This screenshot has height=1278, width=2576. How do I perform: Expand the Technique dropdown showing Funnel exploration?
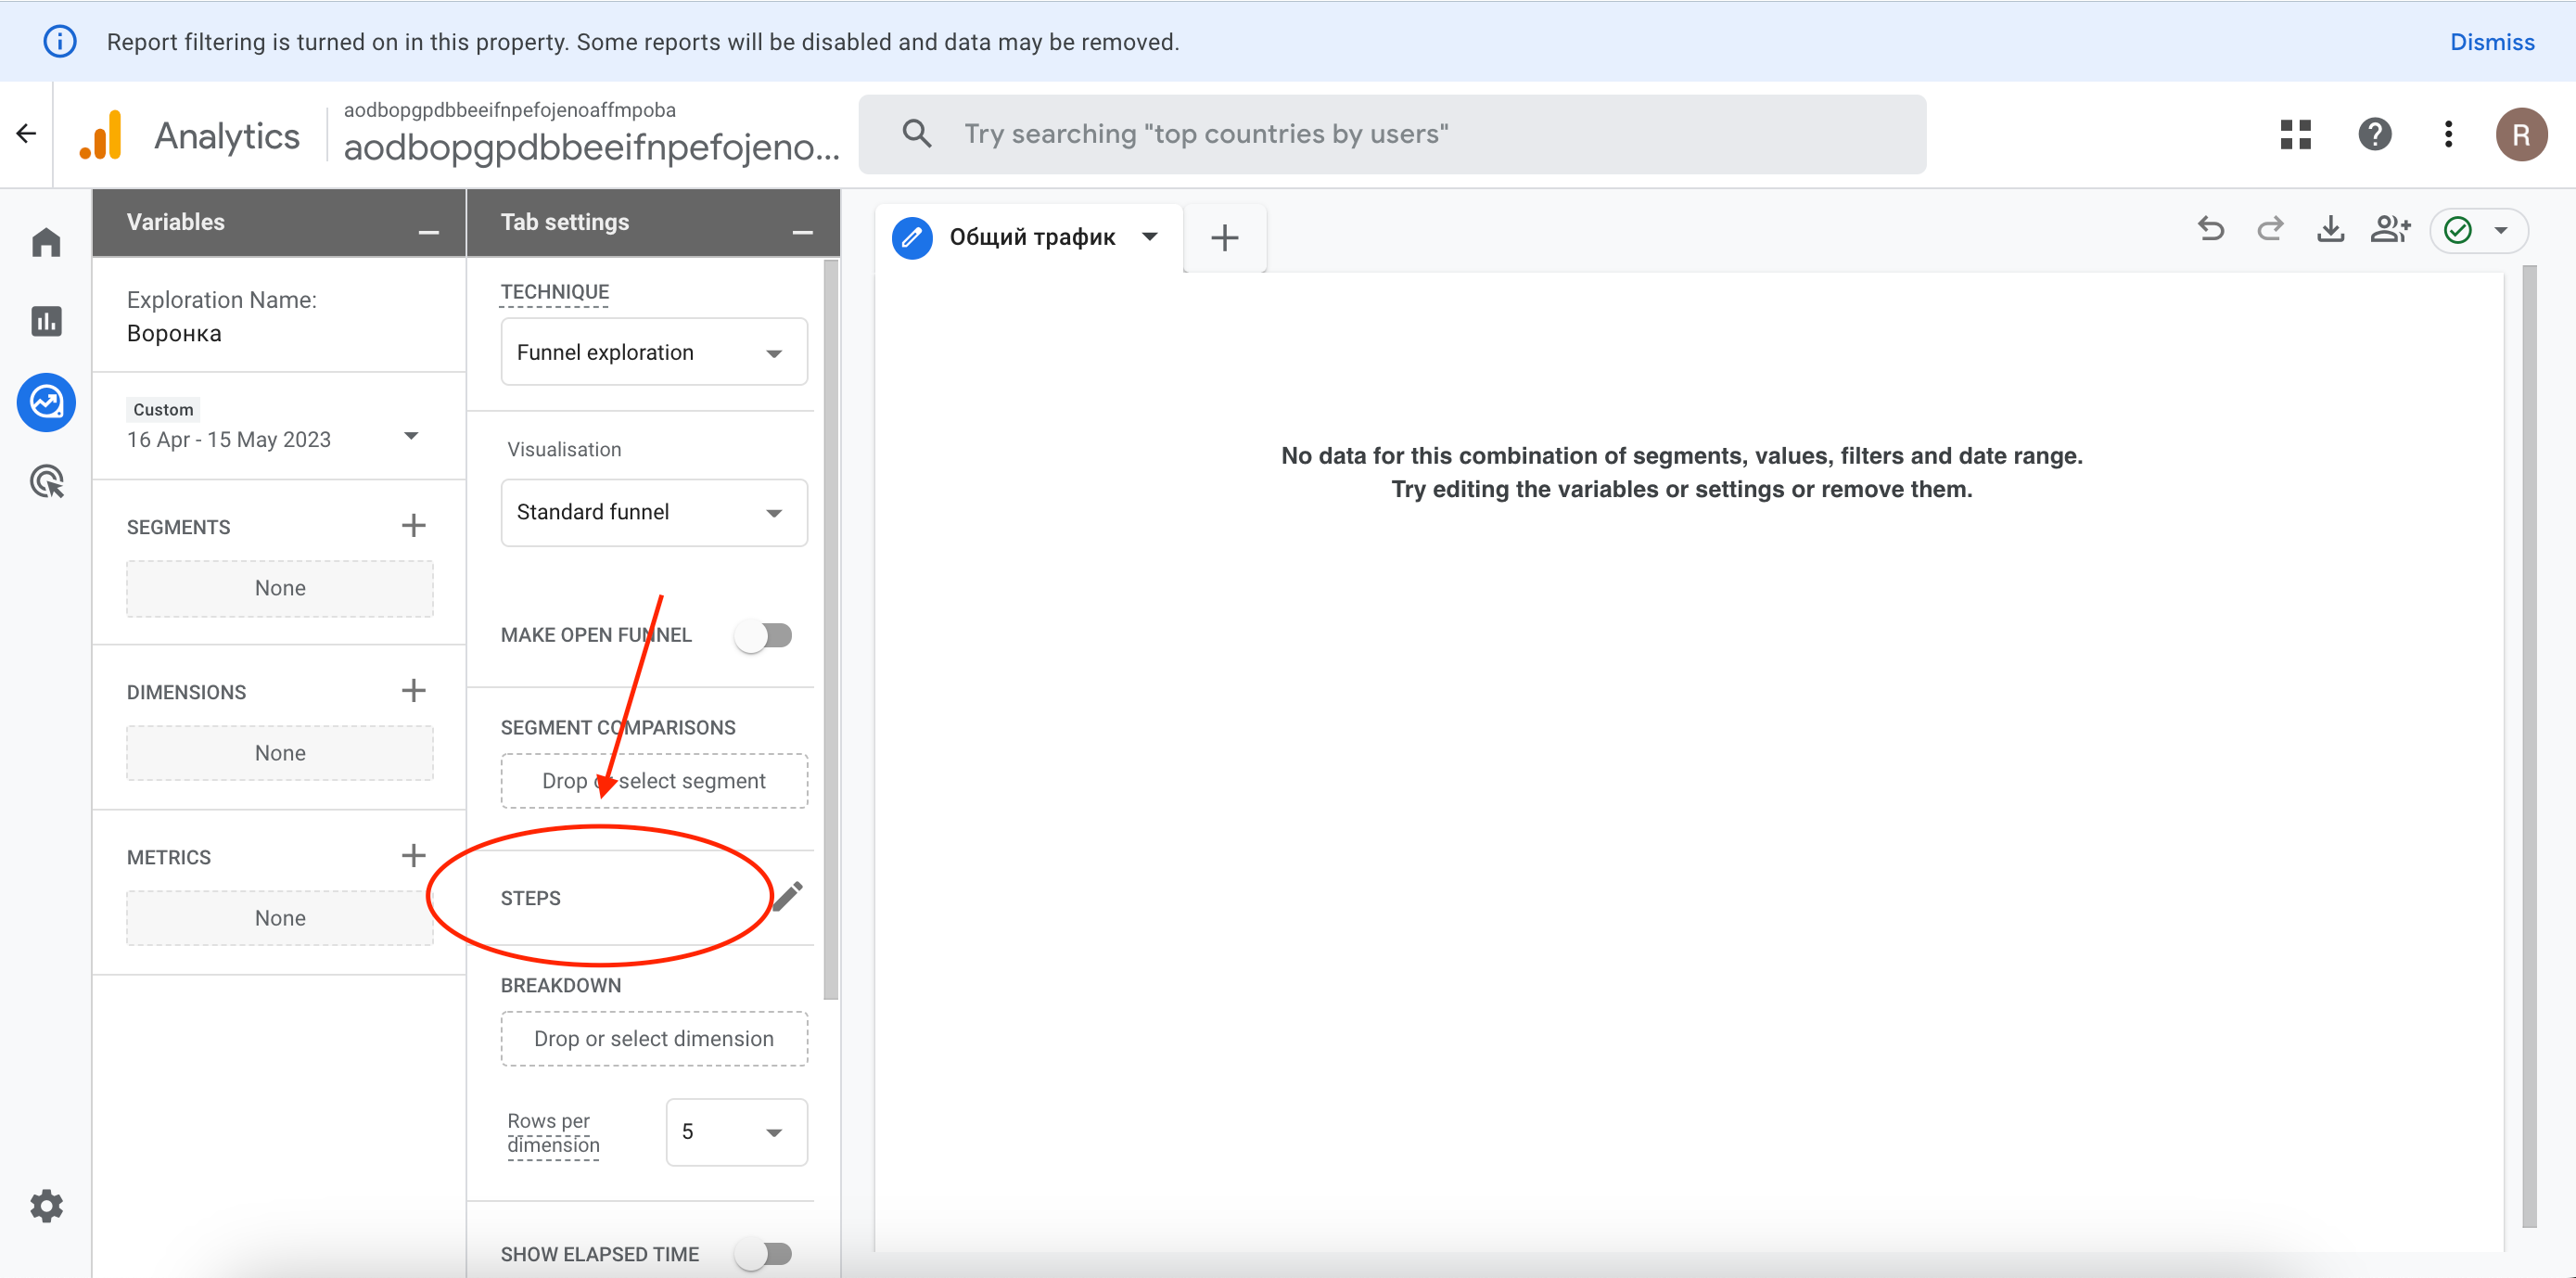653,352
